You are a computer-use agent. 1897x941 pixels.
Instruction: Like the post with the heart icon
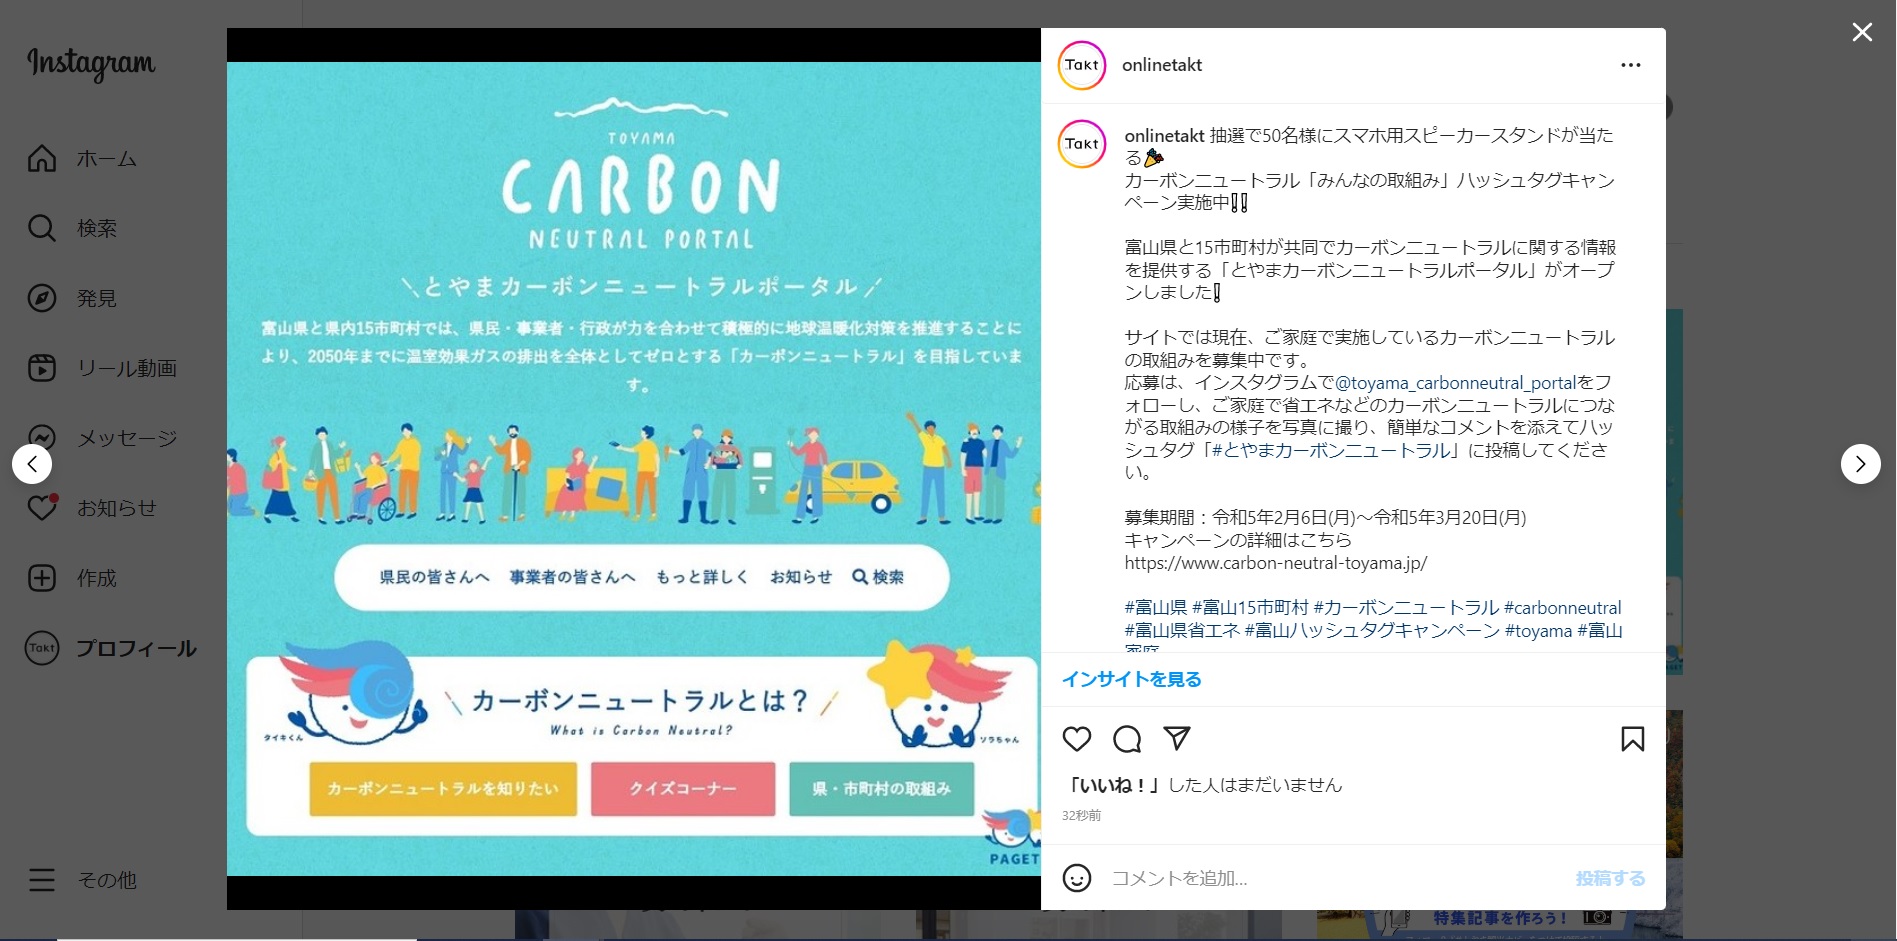pyautogui.click(x=1076, y=739)
